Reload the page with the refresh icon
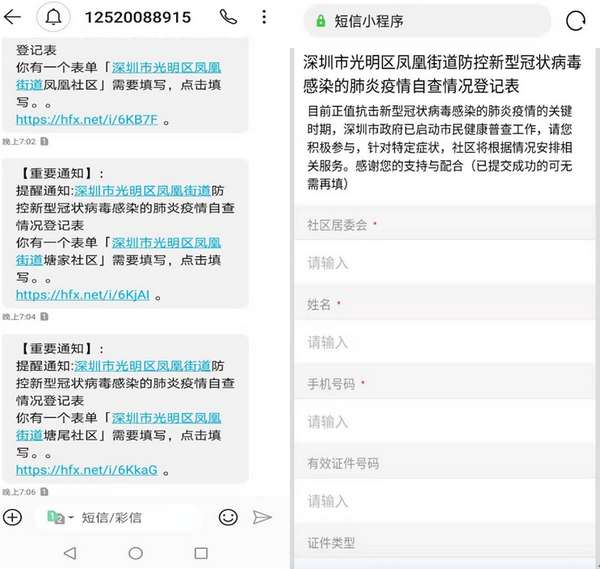The width and height of the screenshot is (600, 569). tap(576, 20)
